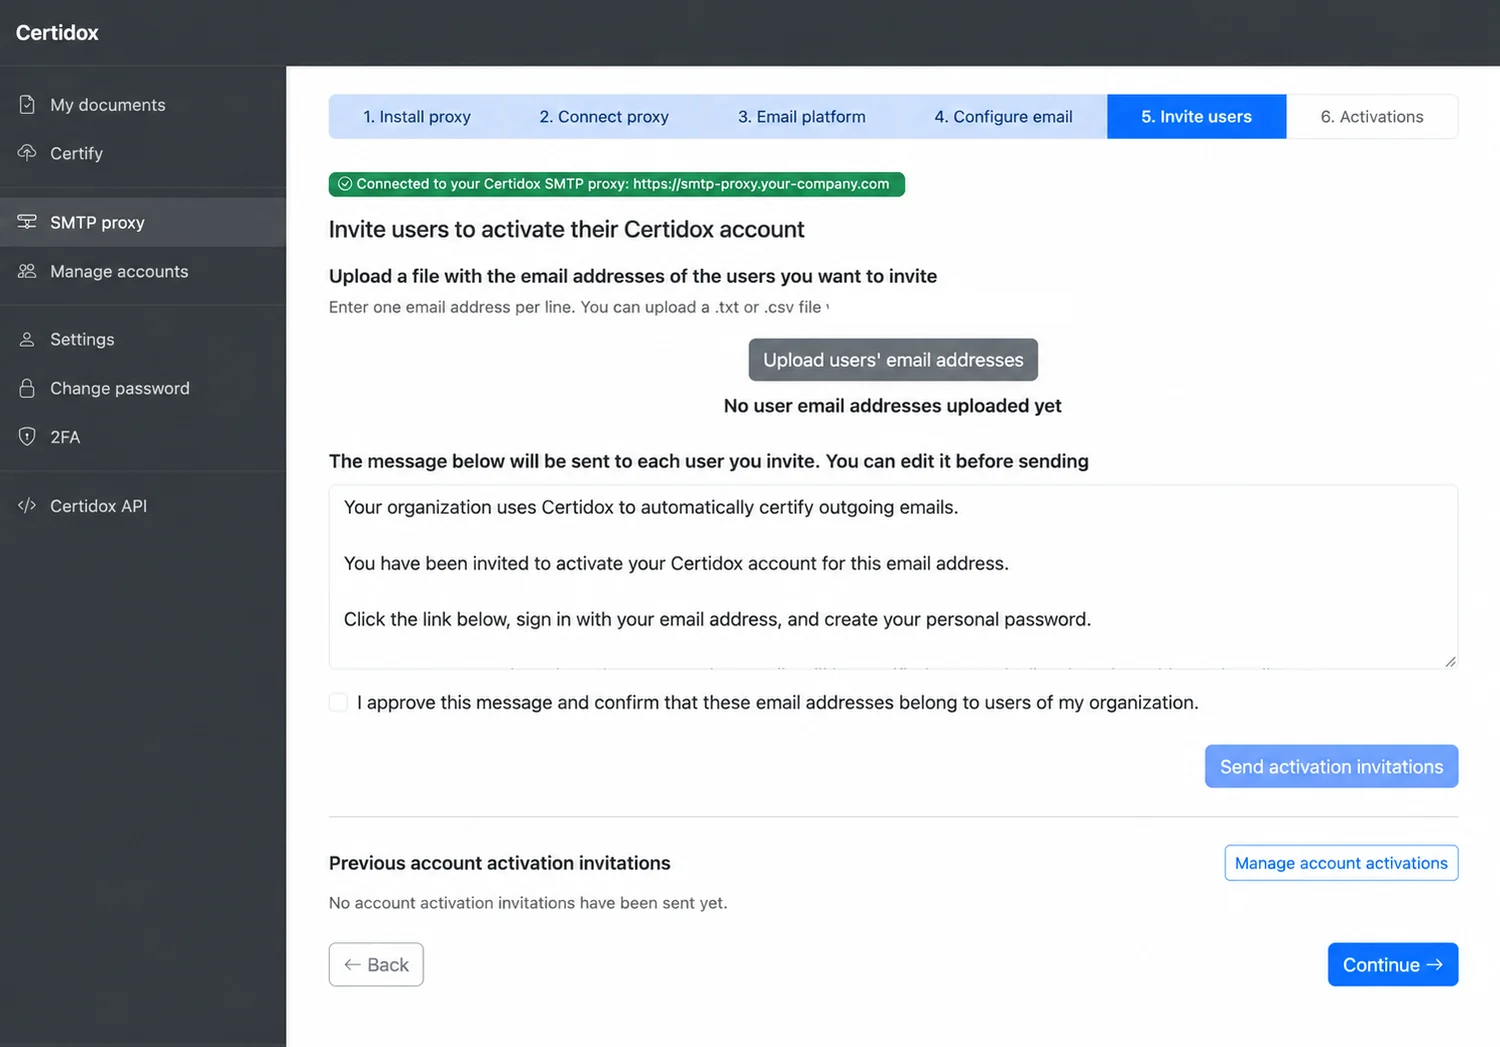
Task: Click the Change password lock icon
Action: tap(27, 387)
